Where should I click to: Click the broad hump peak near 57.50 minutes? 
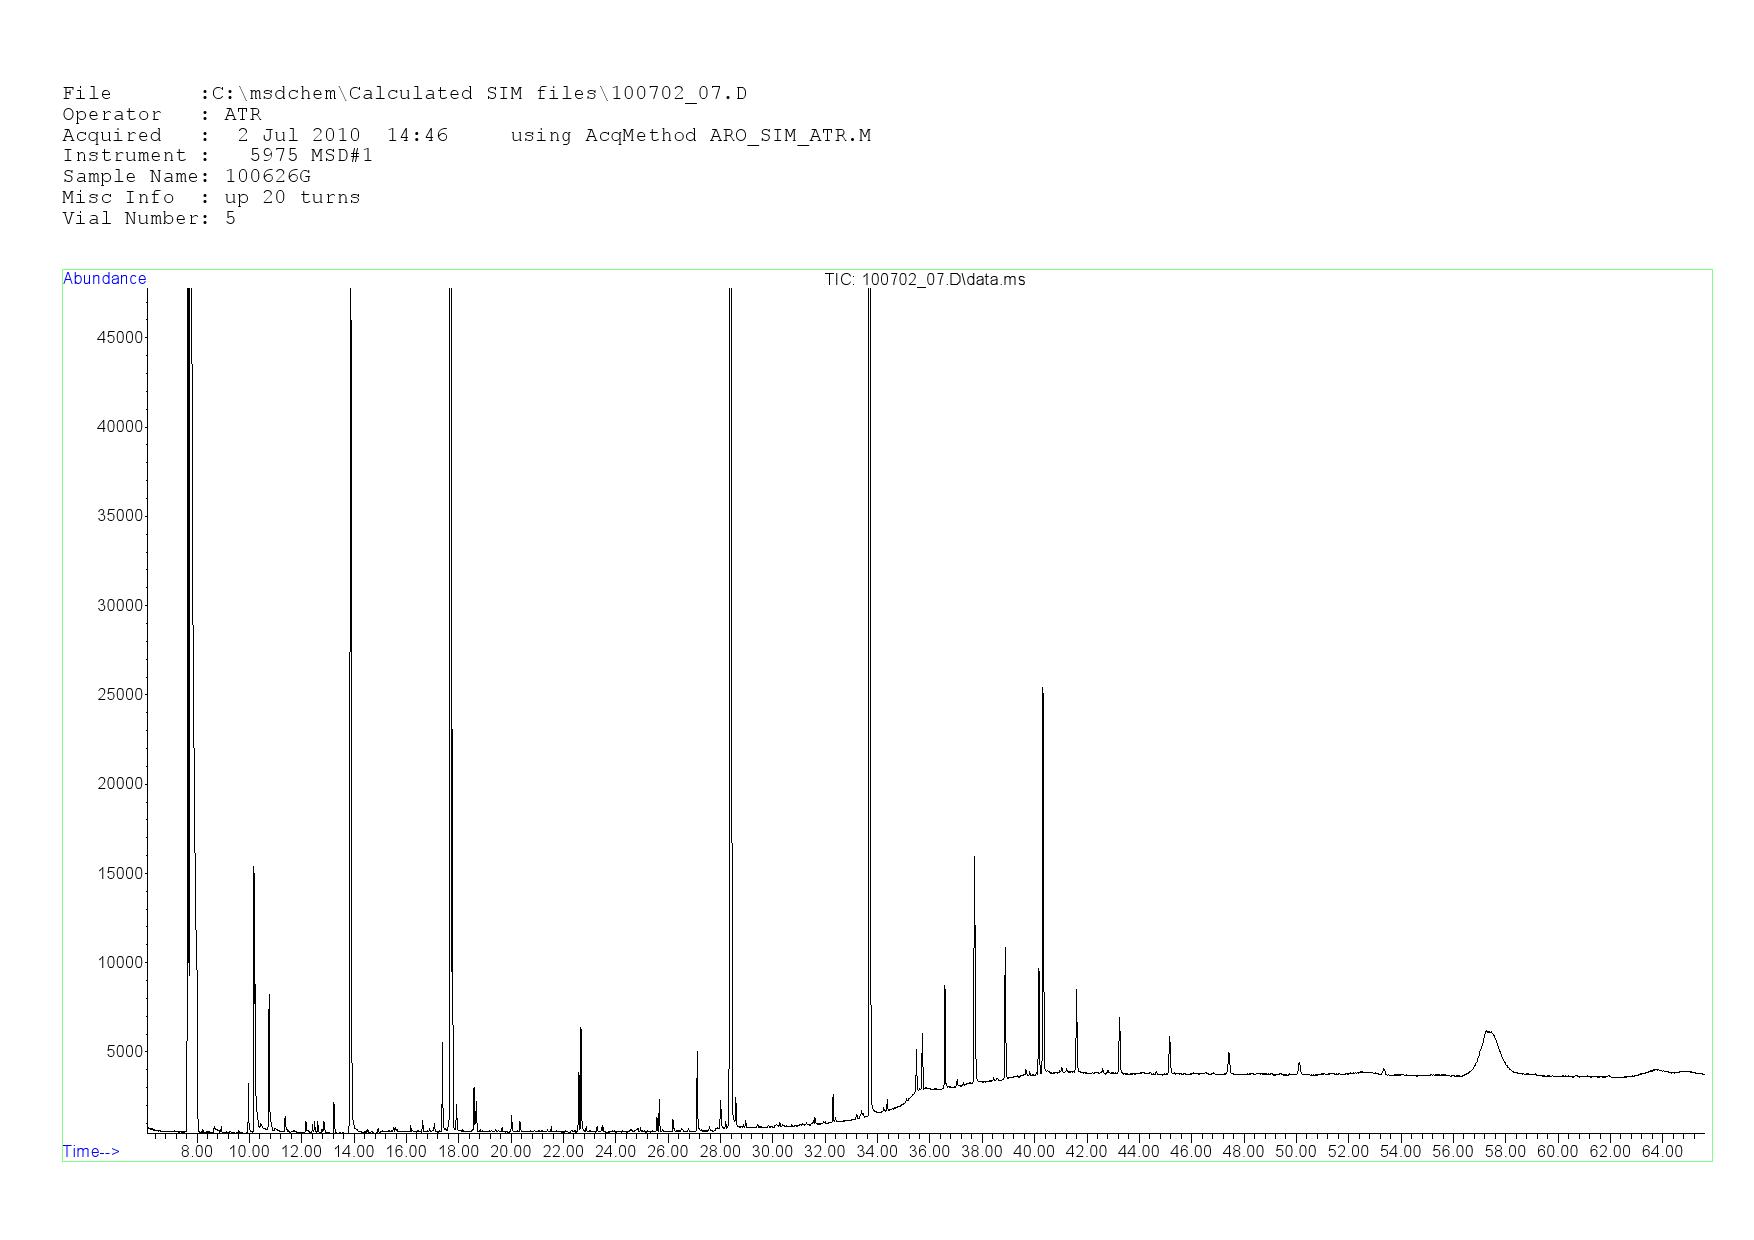click(x=1489, y=1033)
